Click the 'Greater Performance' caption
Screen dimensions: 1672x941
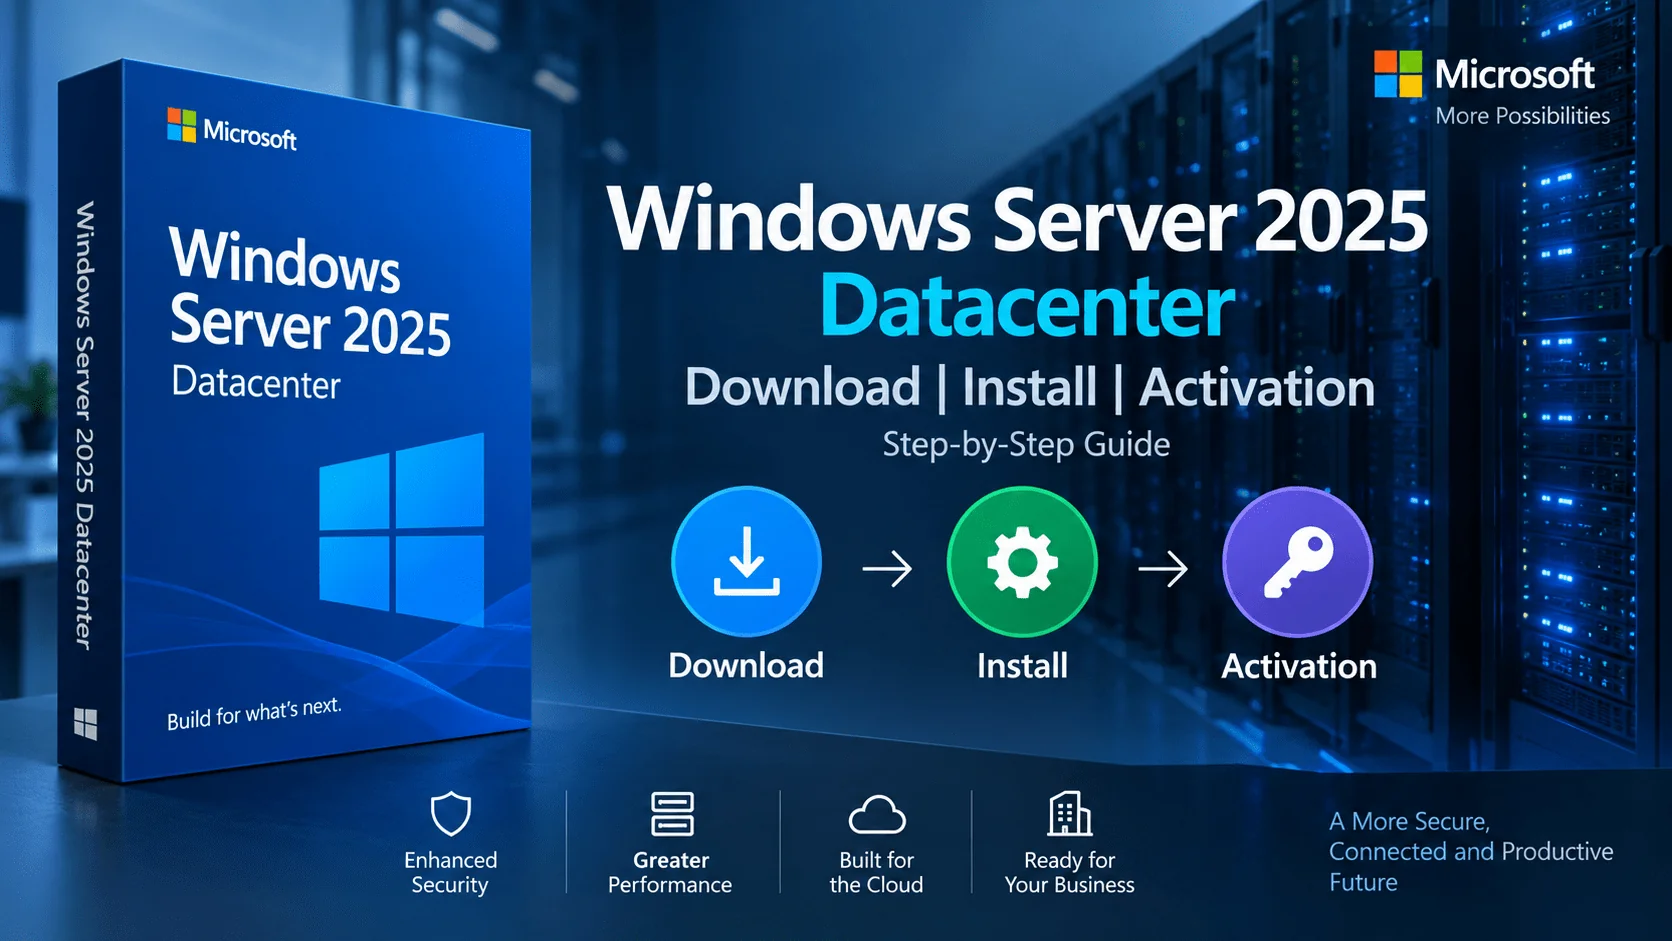pyautogui.click(x=670, y=873)
